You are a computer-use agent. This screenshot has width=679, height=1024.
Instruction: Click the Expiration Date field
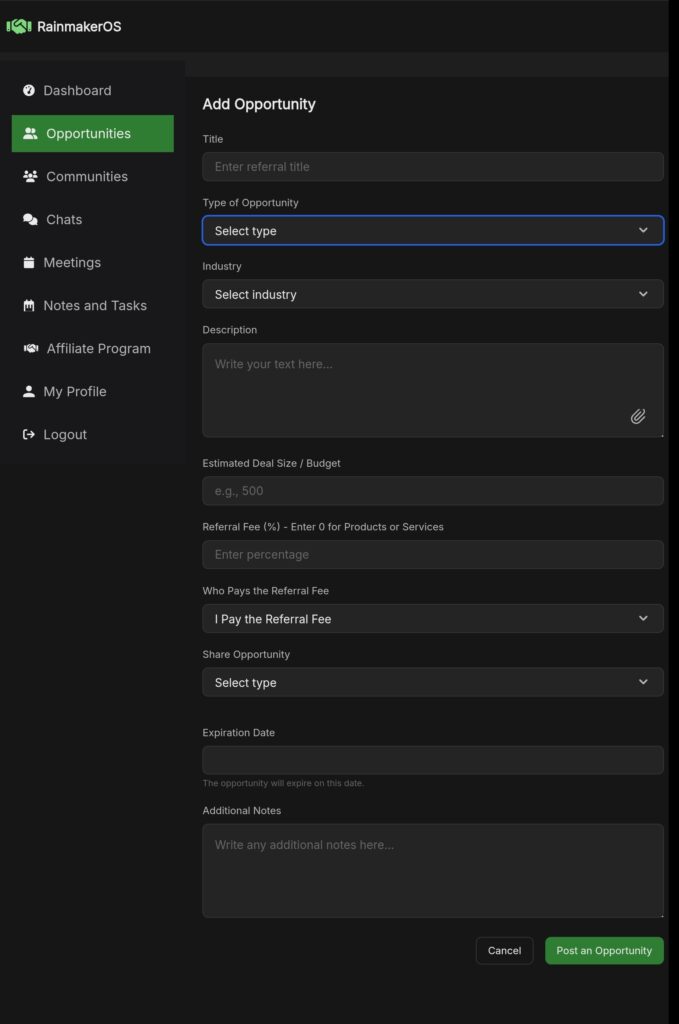pyautogui.click(x=432, y=760)
